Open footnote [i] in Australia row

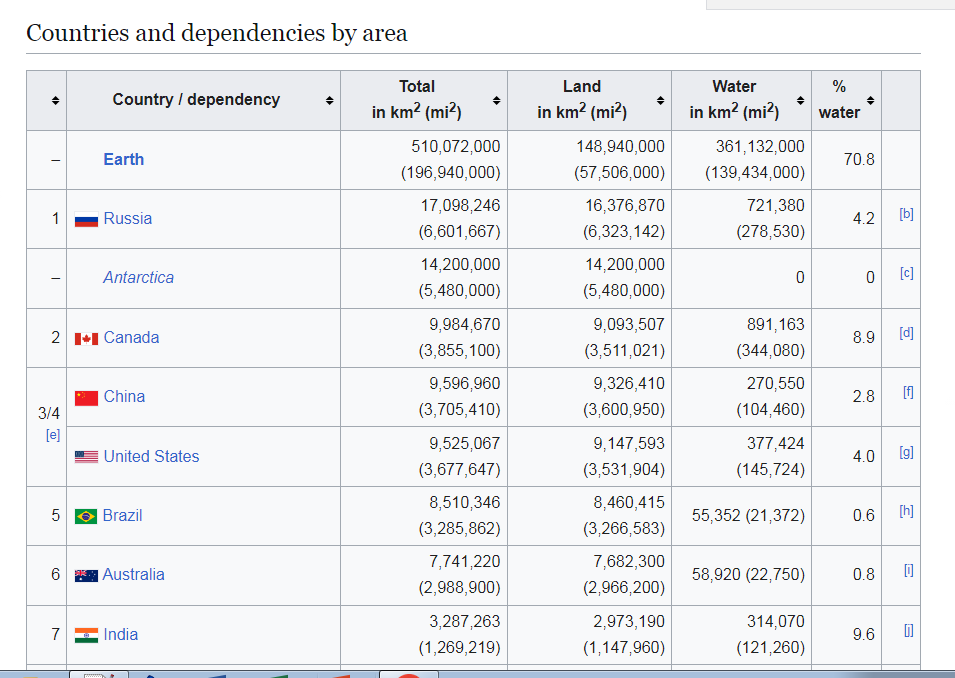point(909,570)
